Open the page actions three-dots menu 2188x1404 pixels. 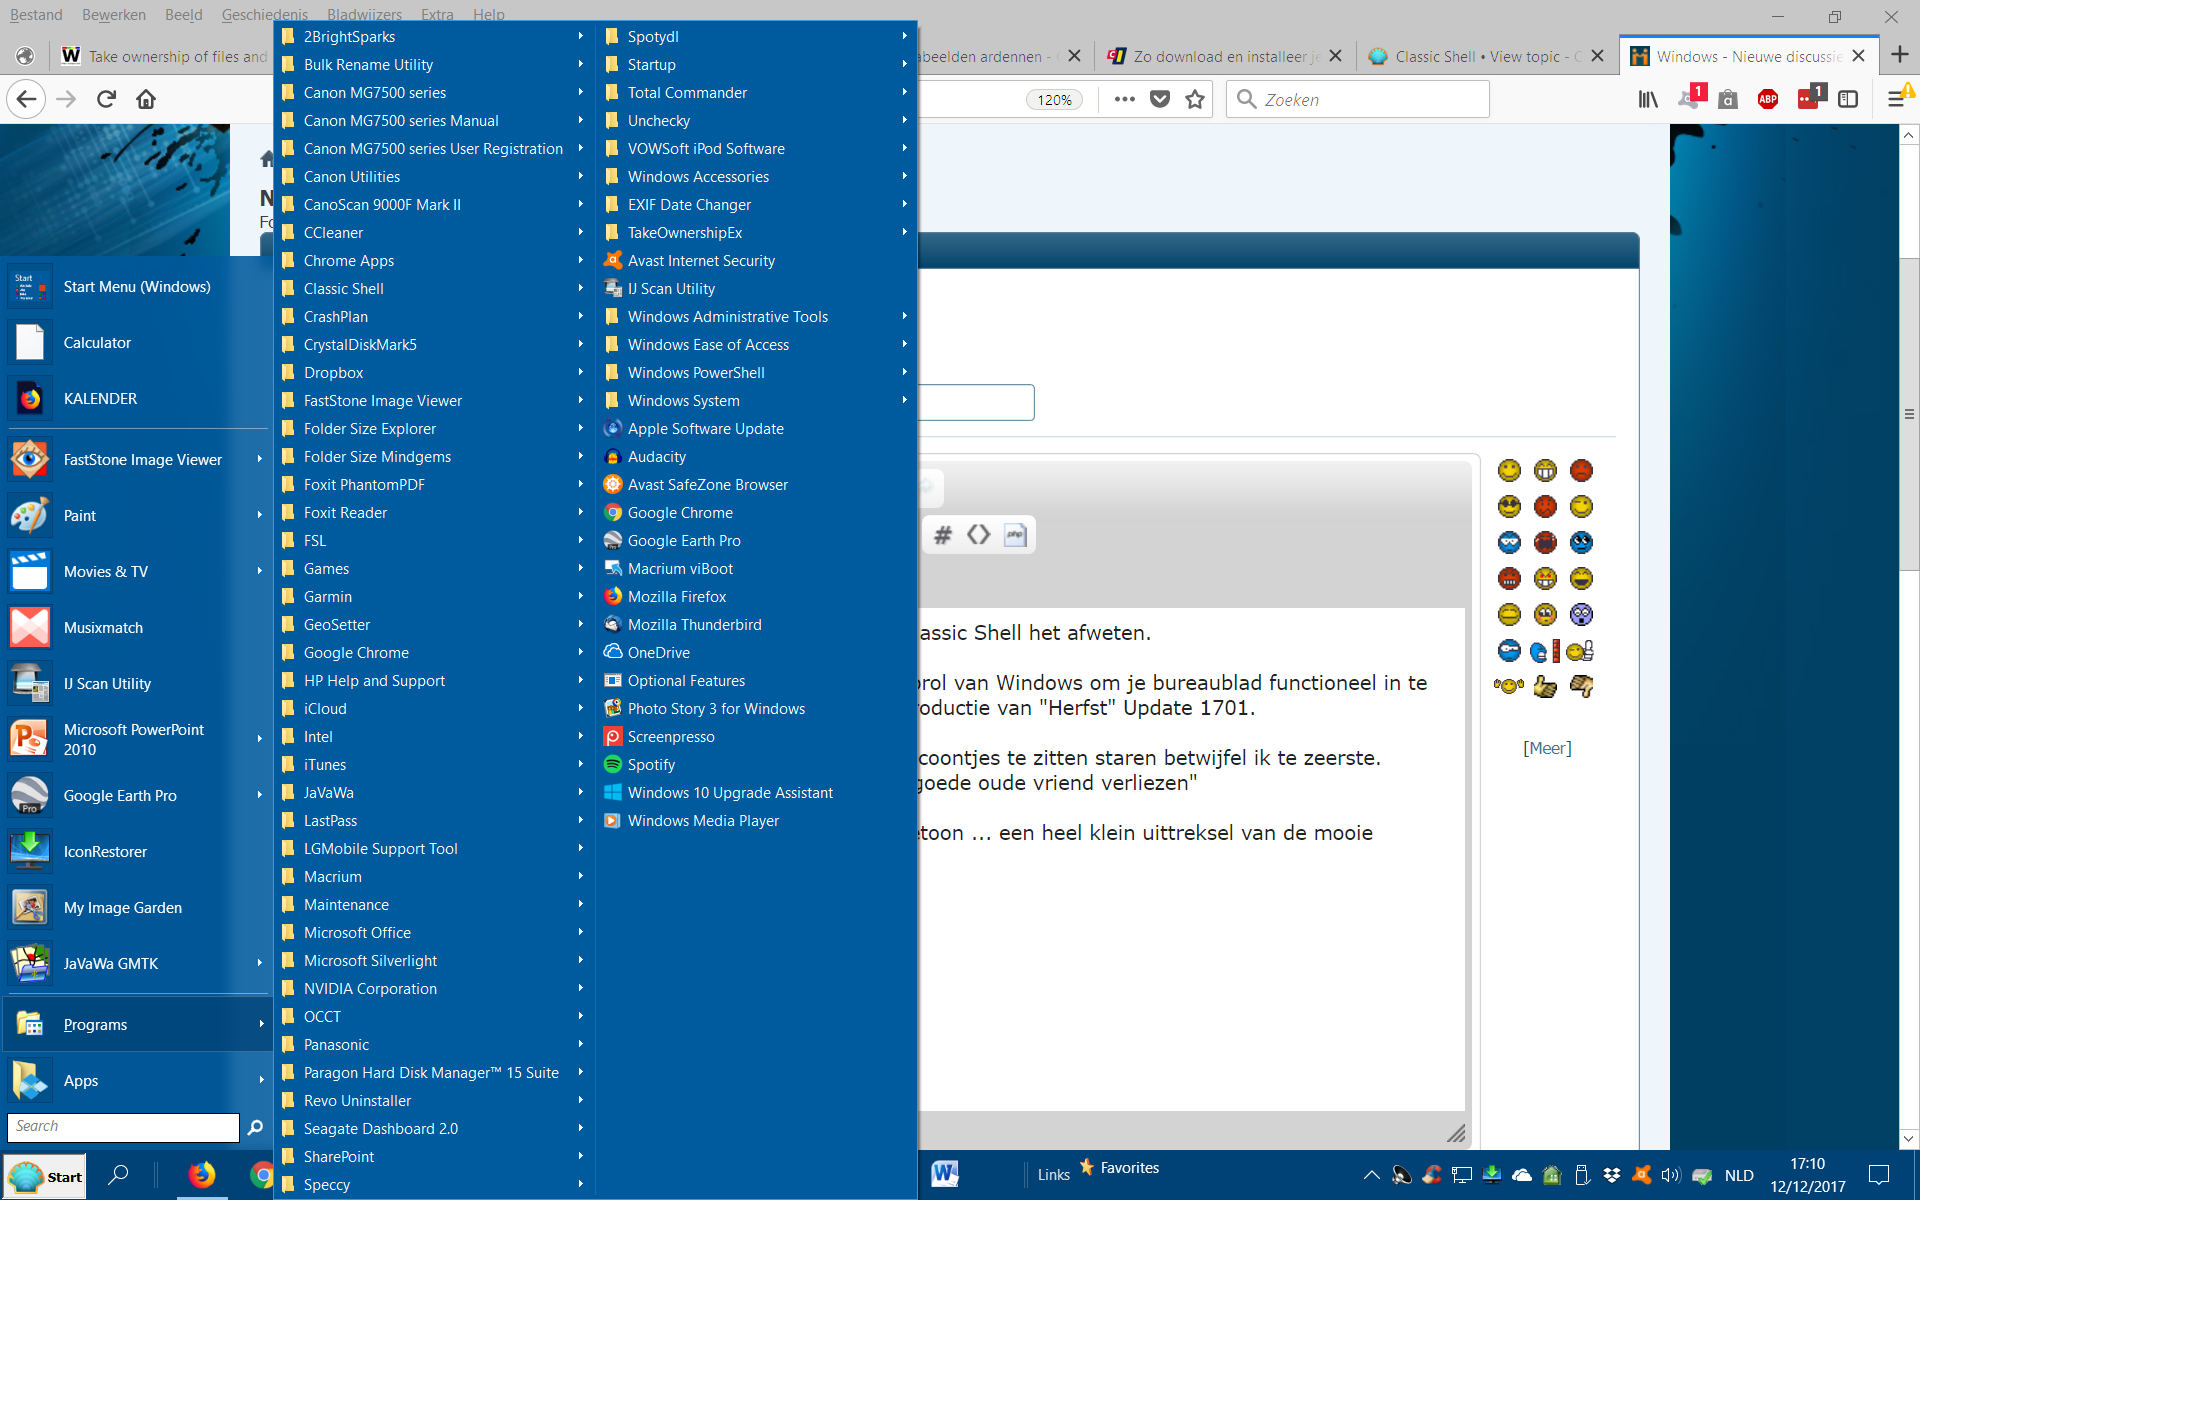tap(1124, 99)
